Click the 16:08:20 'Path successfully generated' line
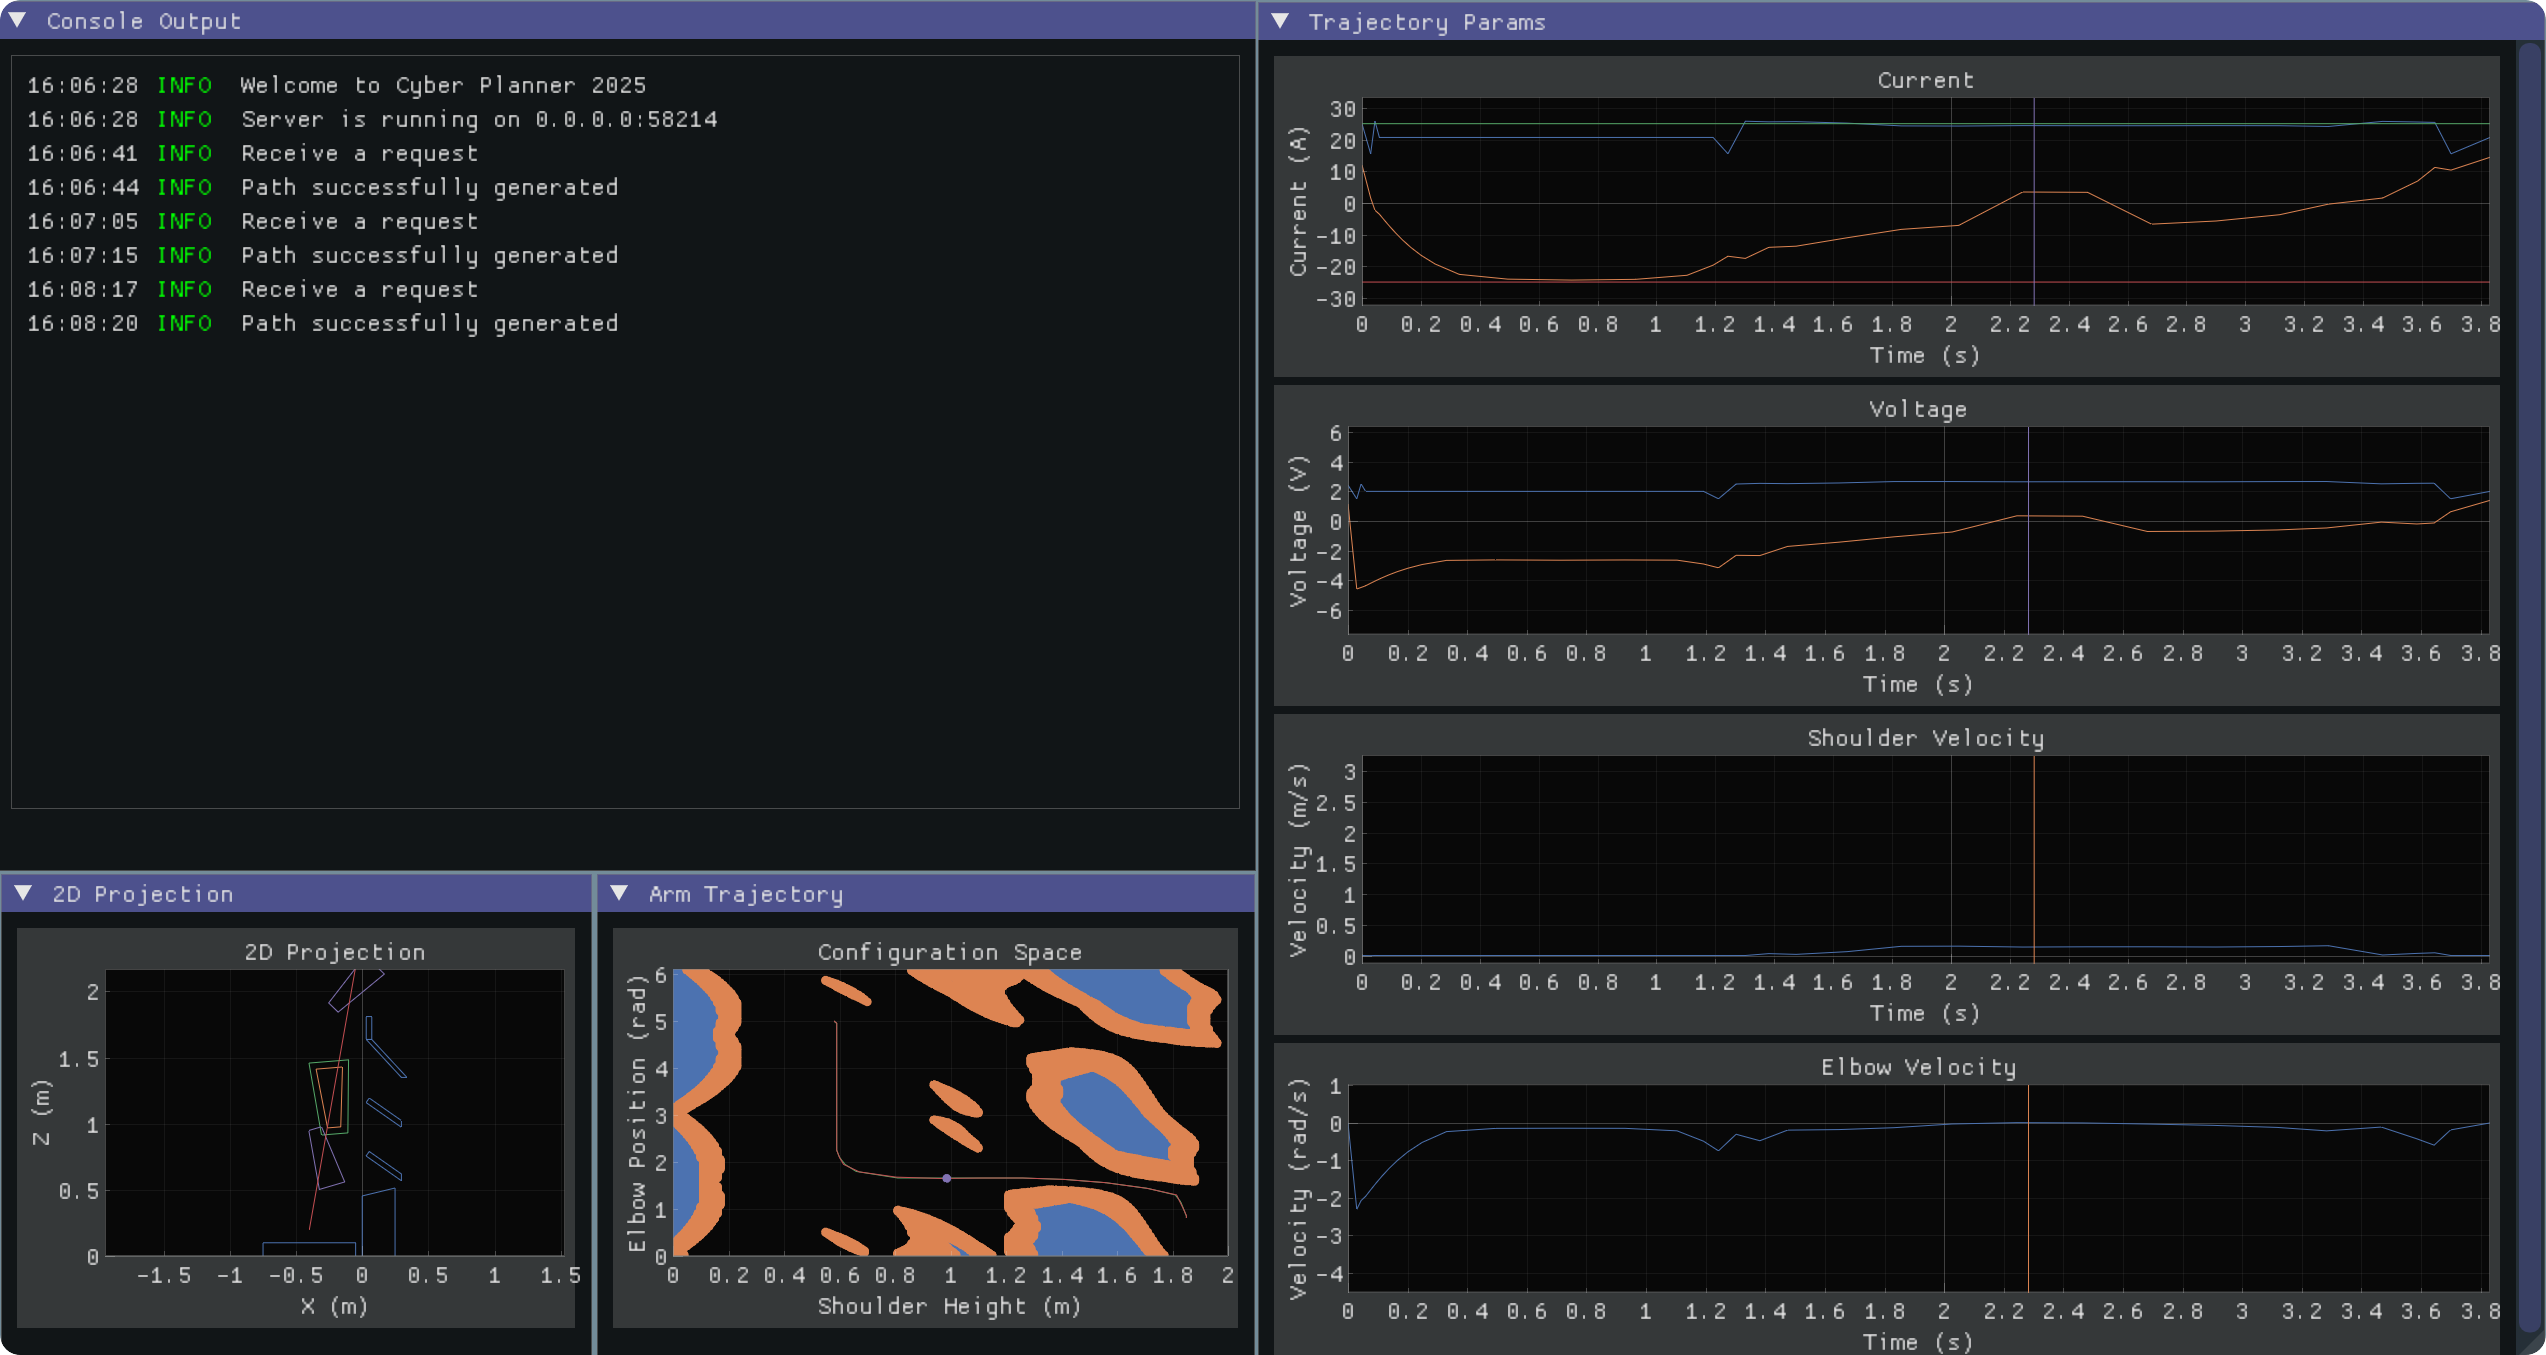The image size is (2546, 1355). coord(322,323)
